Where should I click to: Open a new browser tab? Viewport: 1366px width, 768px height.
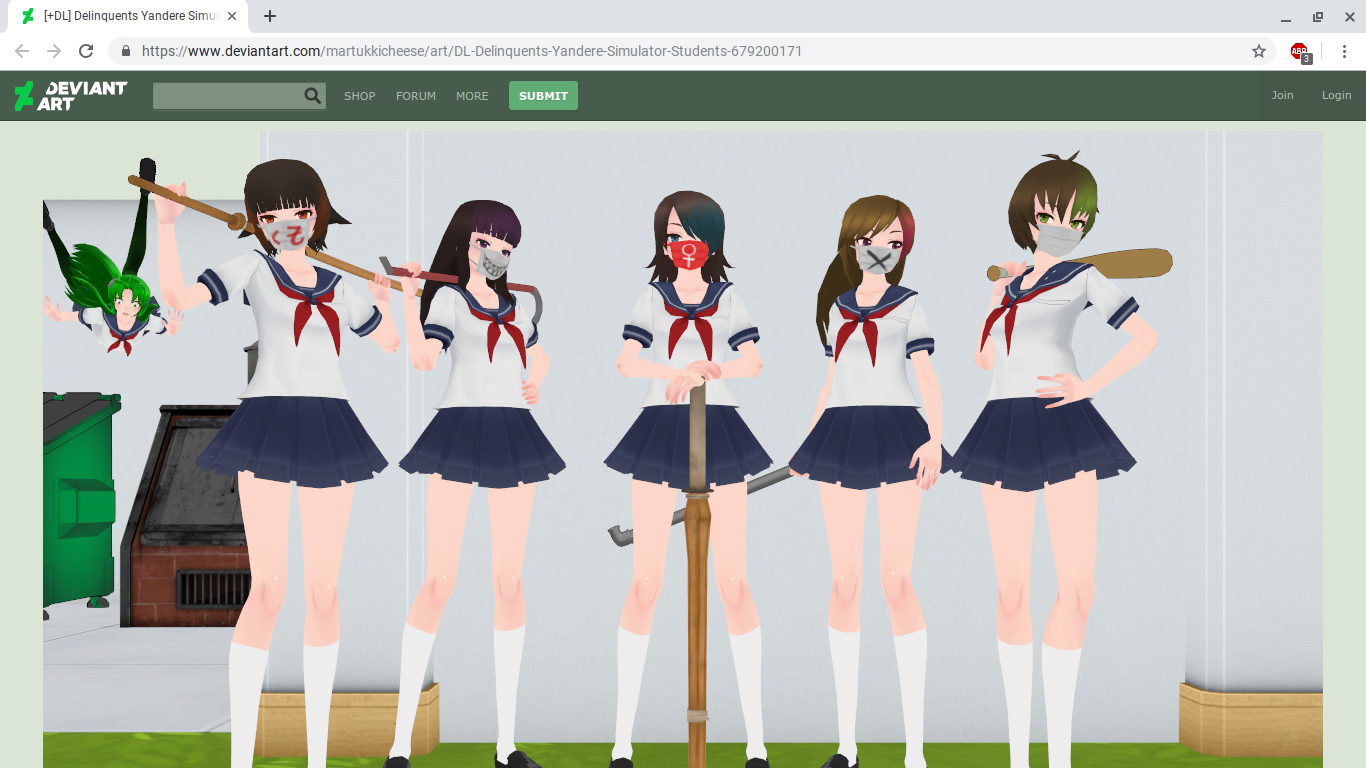pyautogui.click(x=270, y=16)
